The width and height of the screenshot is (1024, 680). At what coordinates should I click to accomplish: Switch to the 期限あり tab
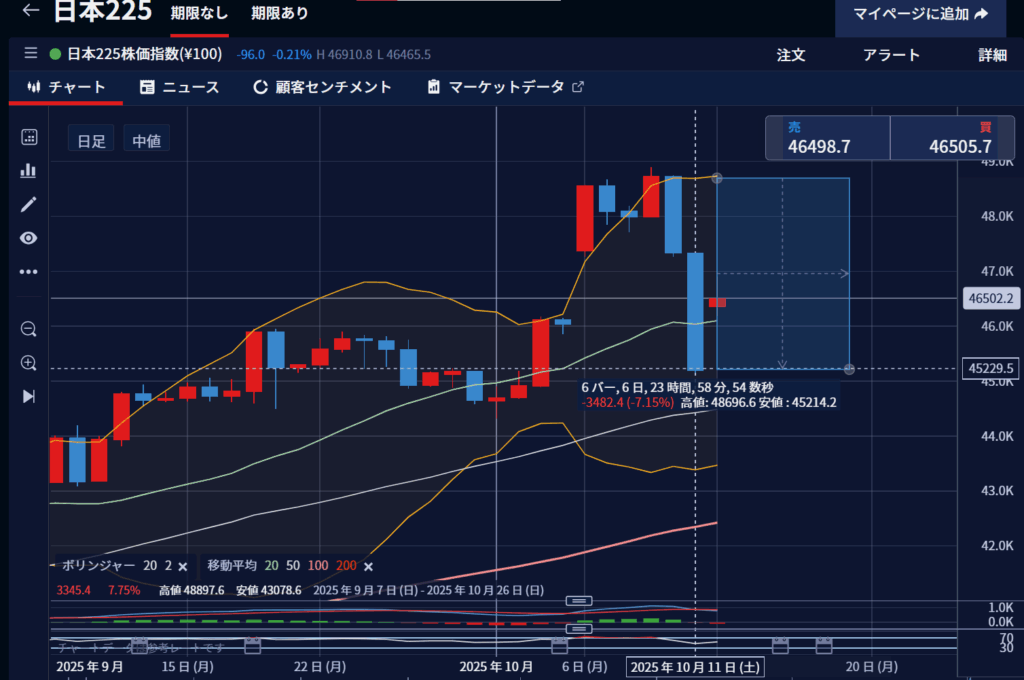[280, 13]
